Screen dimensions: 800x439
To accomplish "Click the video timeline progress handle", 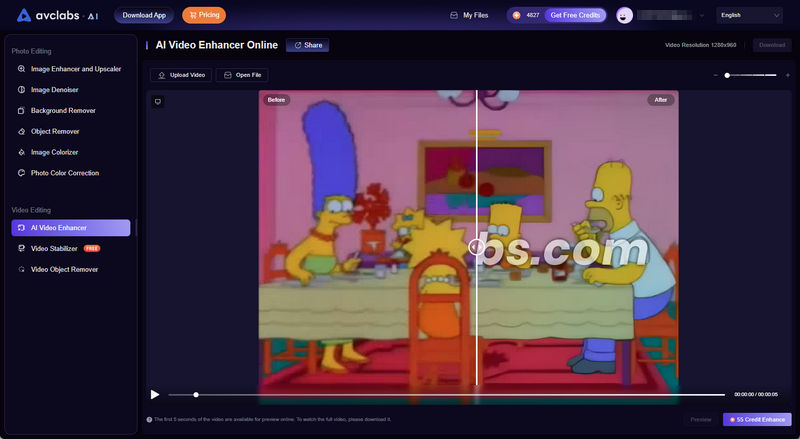I will point(196,395).
